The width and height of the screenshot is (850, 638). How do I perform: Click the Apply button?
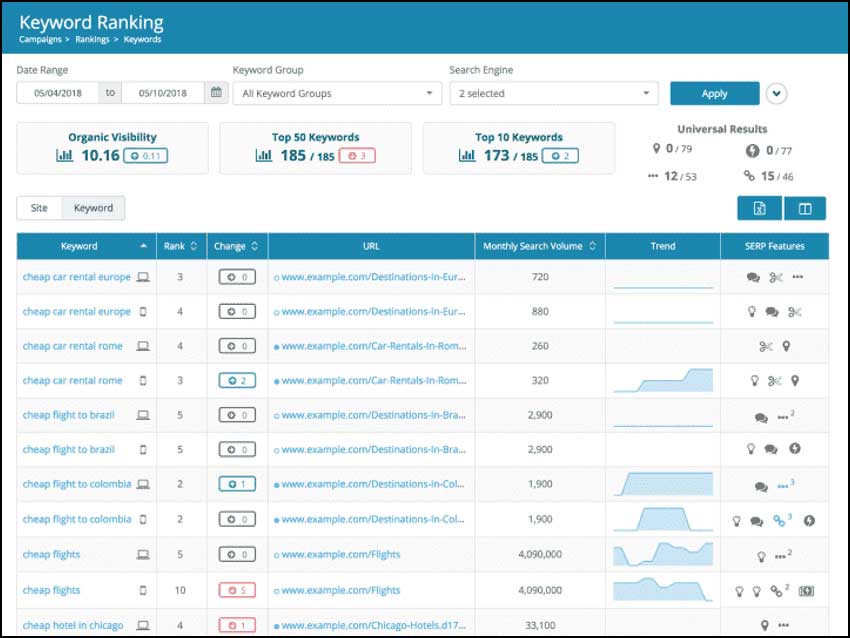coord(714,93)
